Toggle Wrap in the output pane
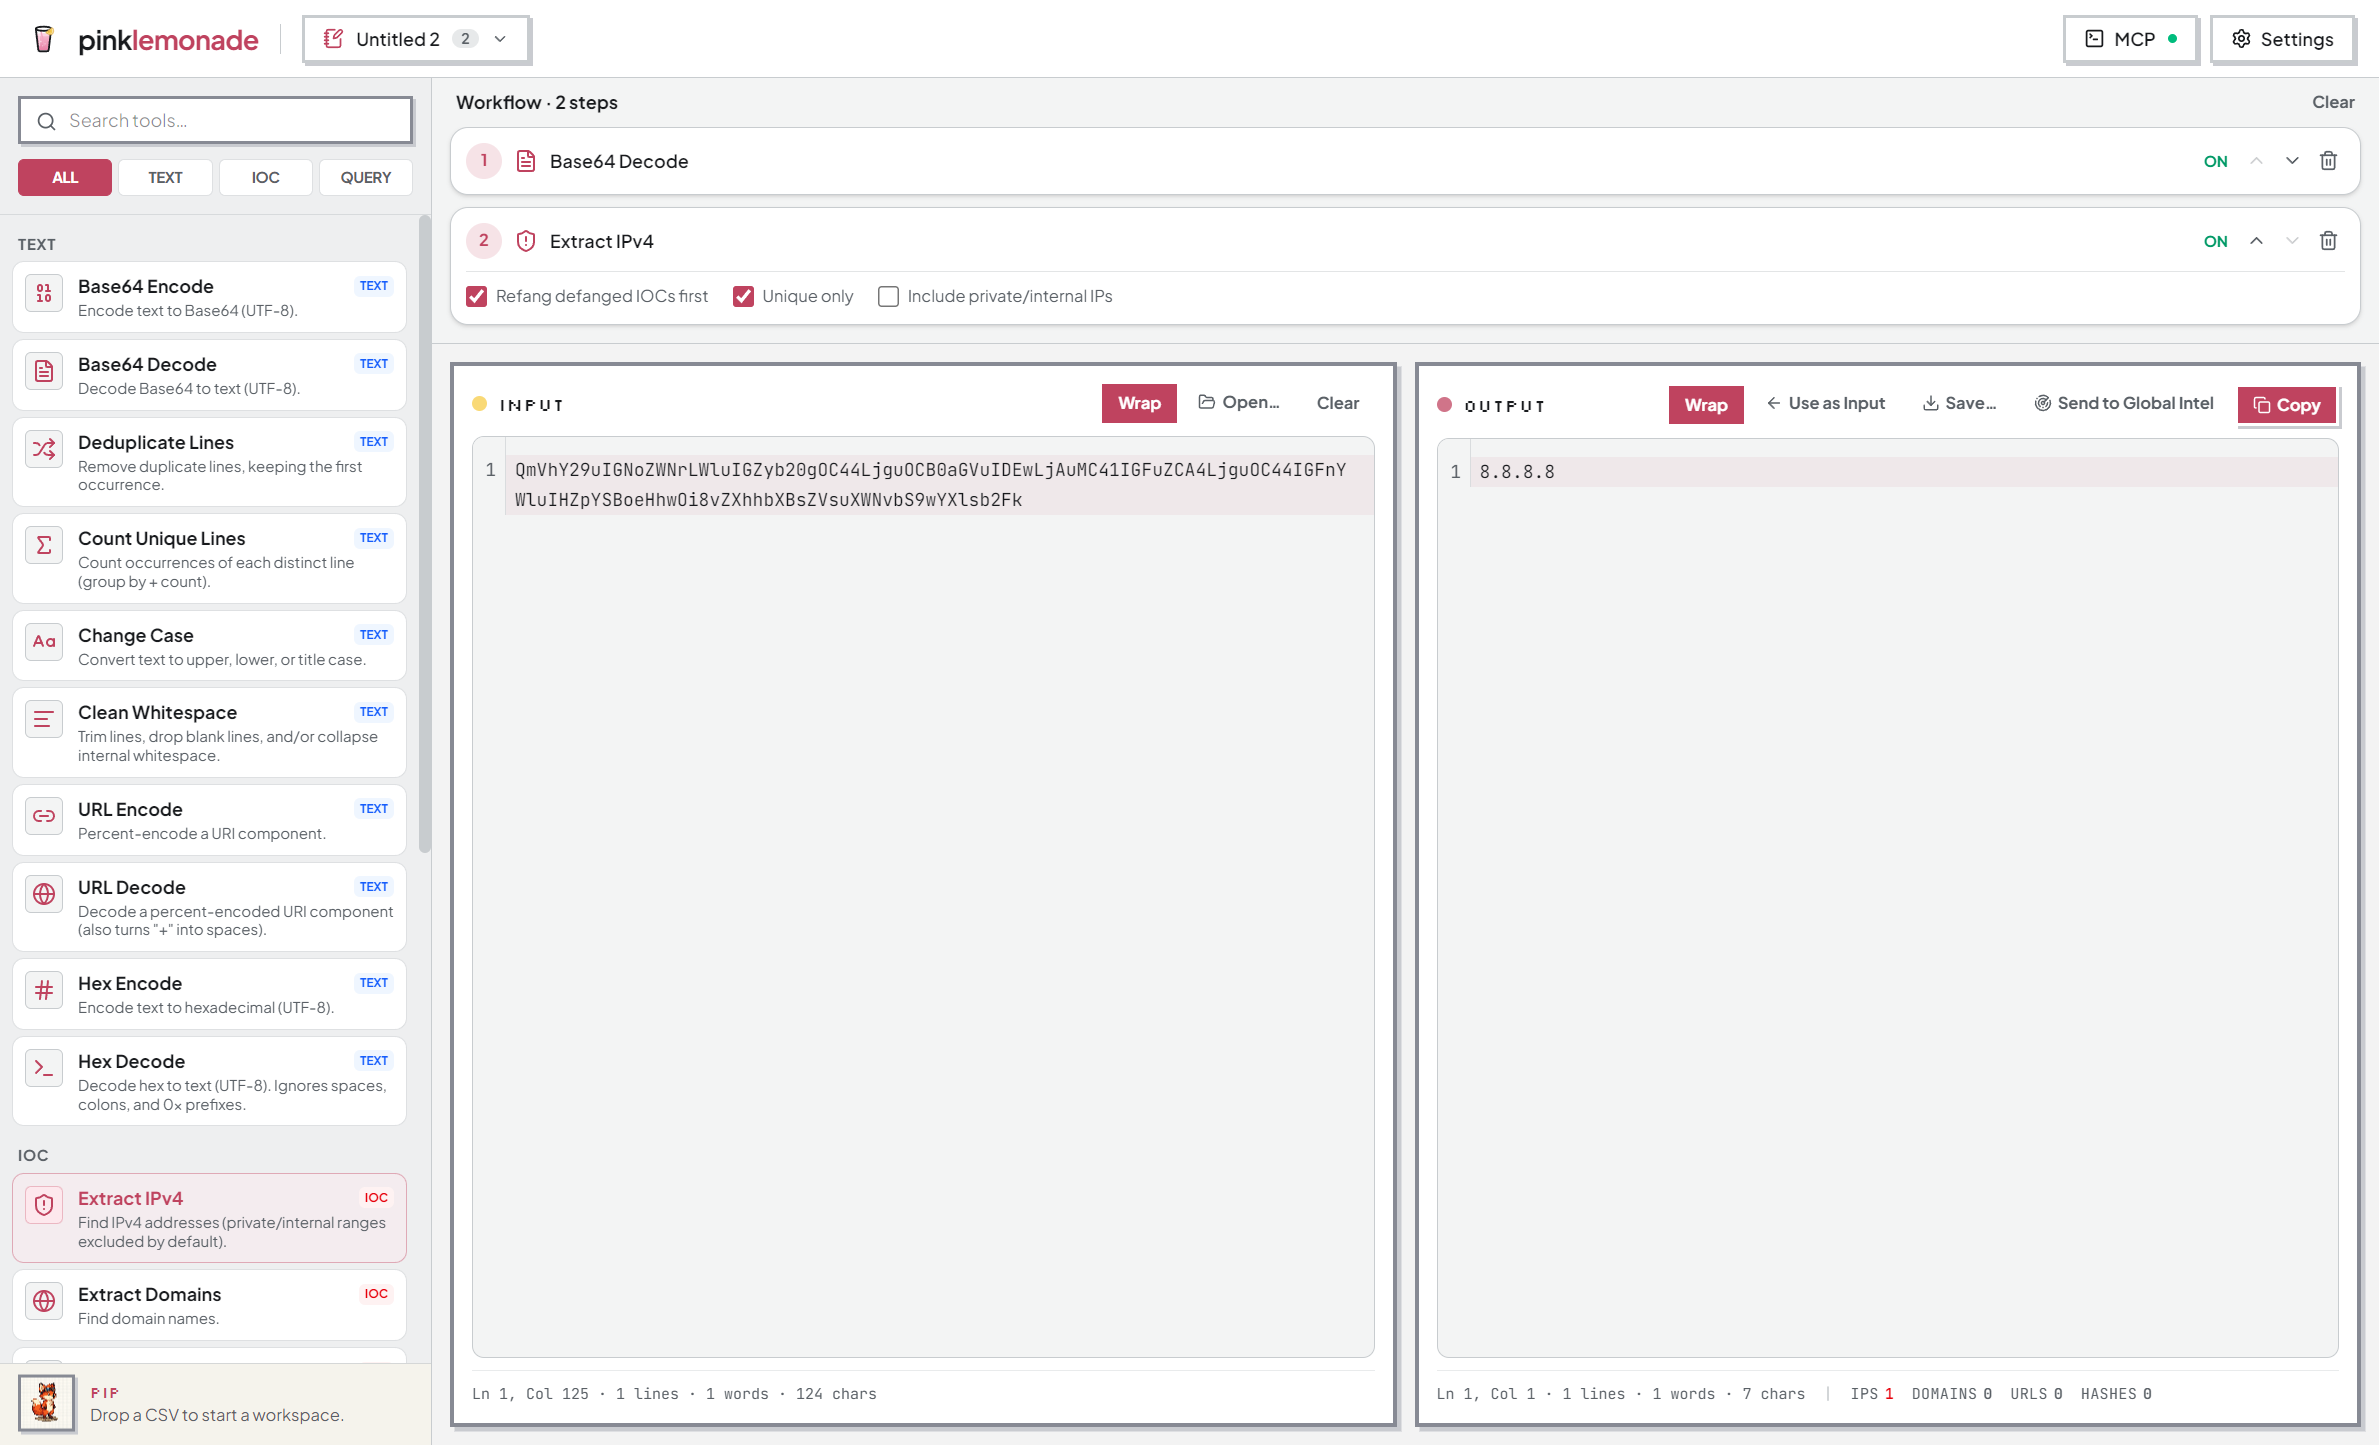This screenshot has width=2379, height=1445. coord(1705,405)
